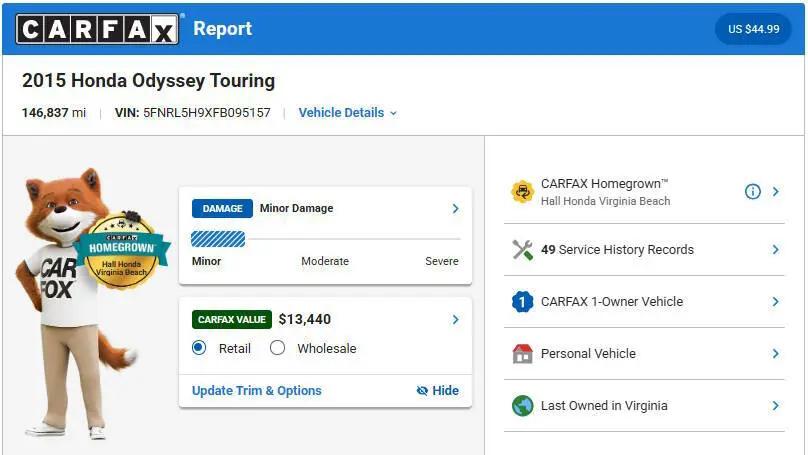Hide the CARFAX value section
This screenshot has width=808, height=455.
(x=437, y=391)
